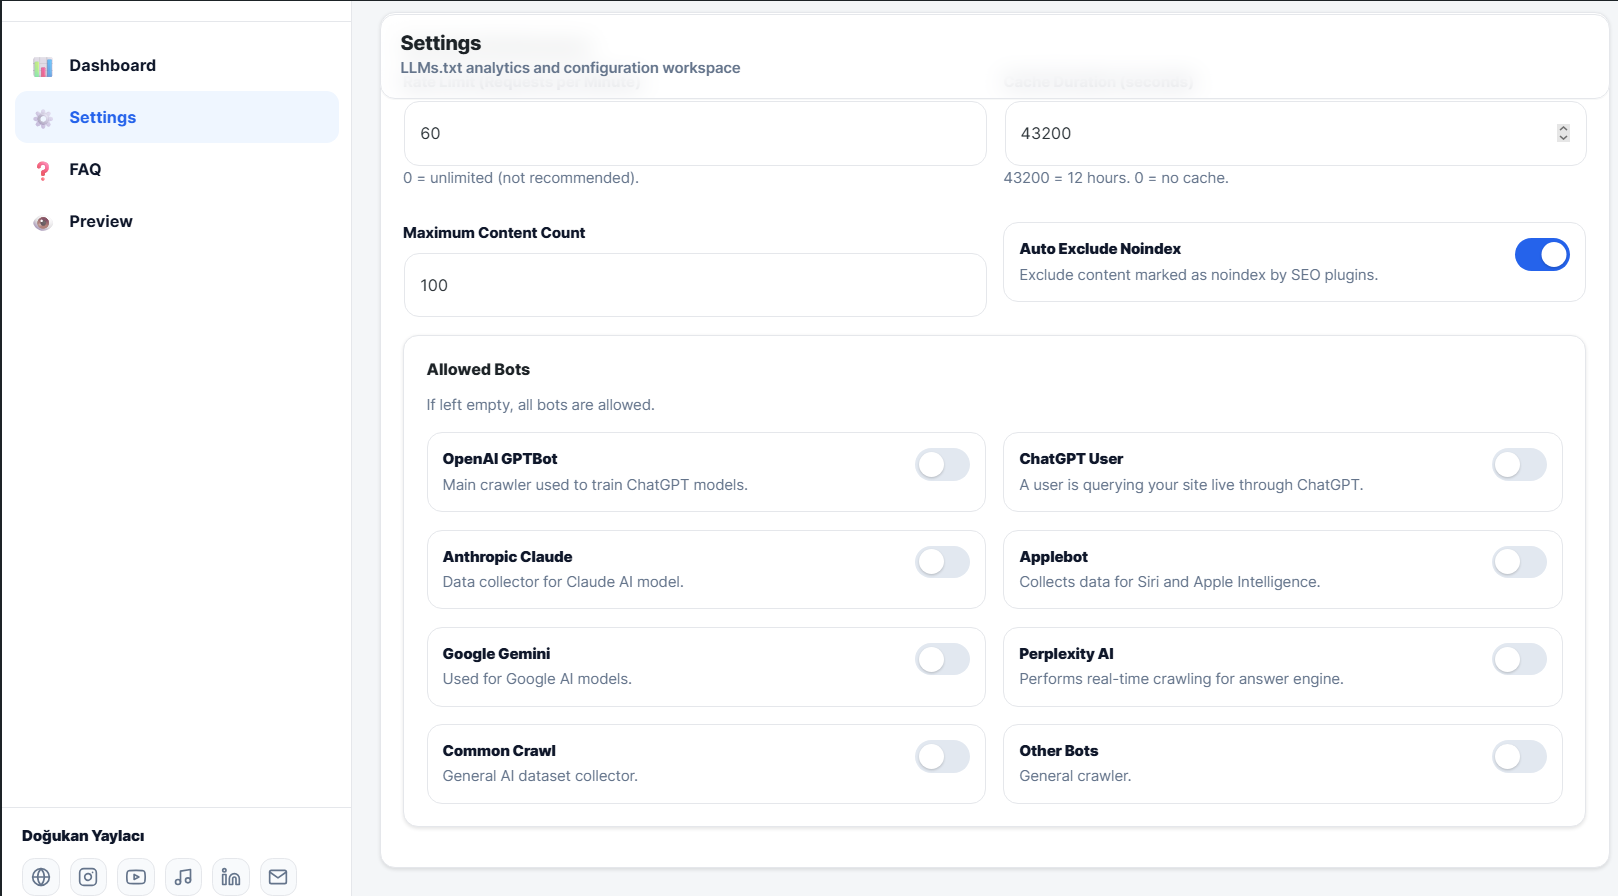Screen dimensions: 1618x896
Task: Open author's LinkedIn icon
Action: 231,877
